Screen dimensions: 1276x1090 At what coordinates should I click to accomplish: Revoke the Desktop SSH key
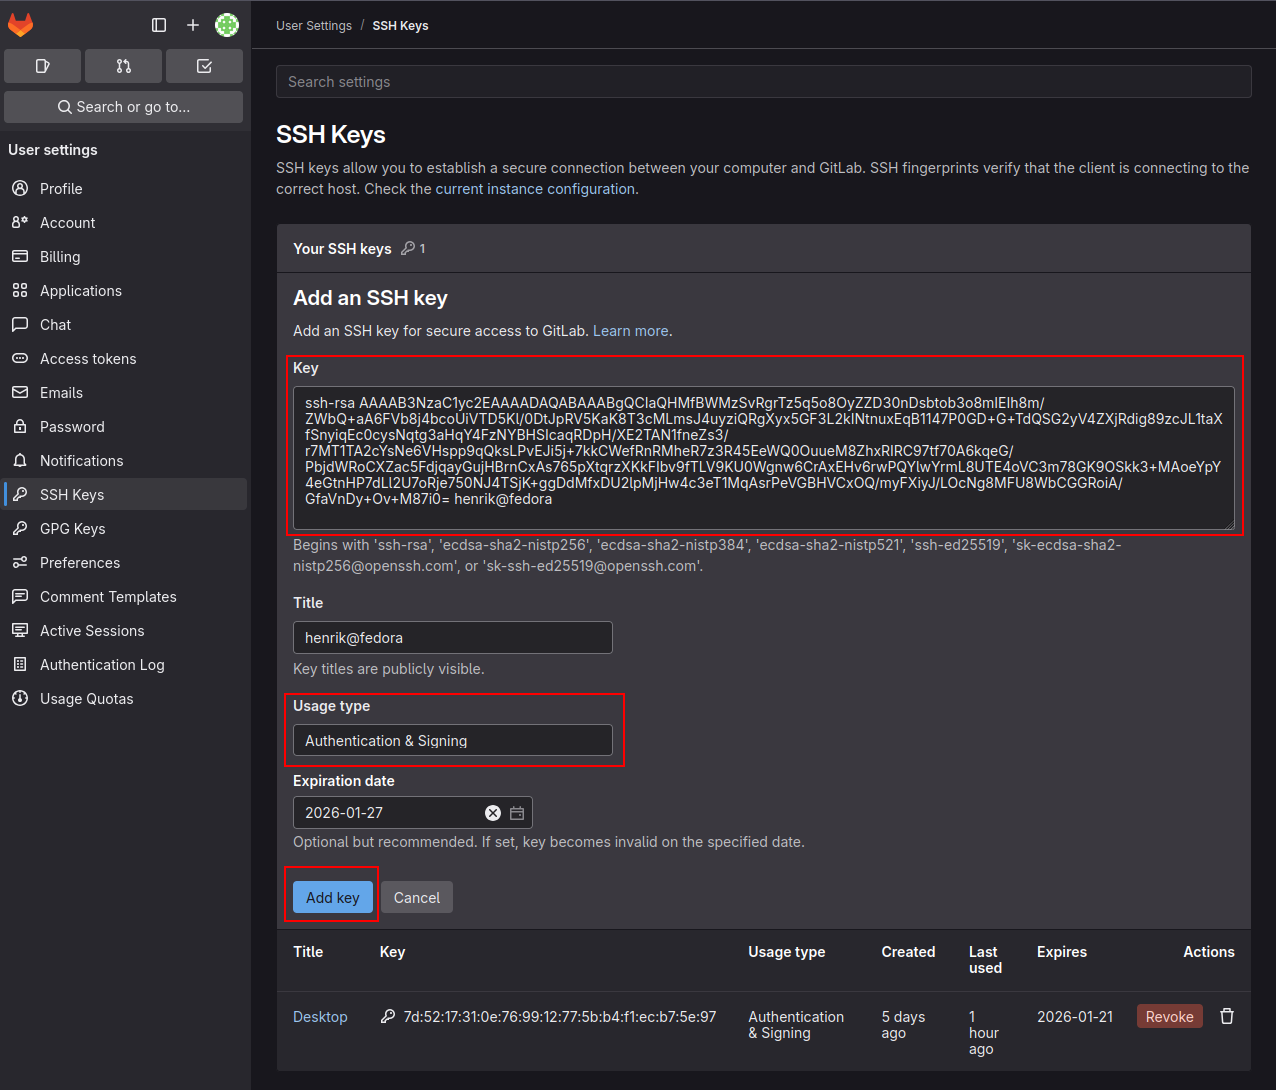1169,1016
